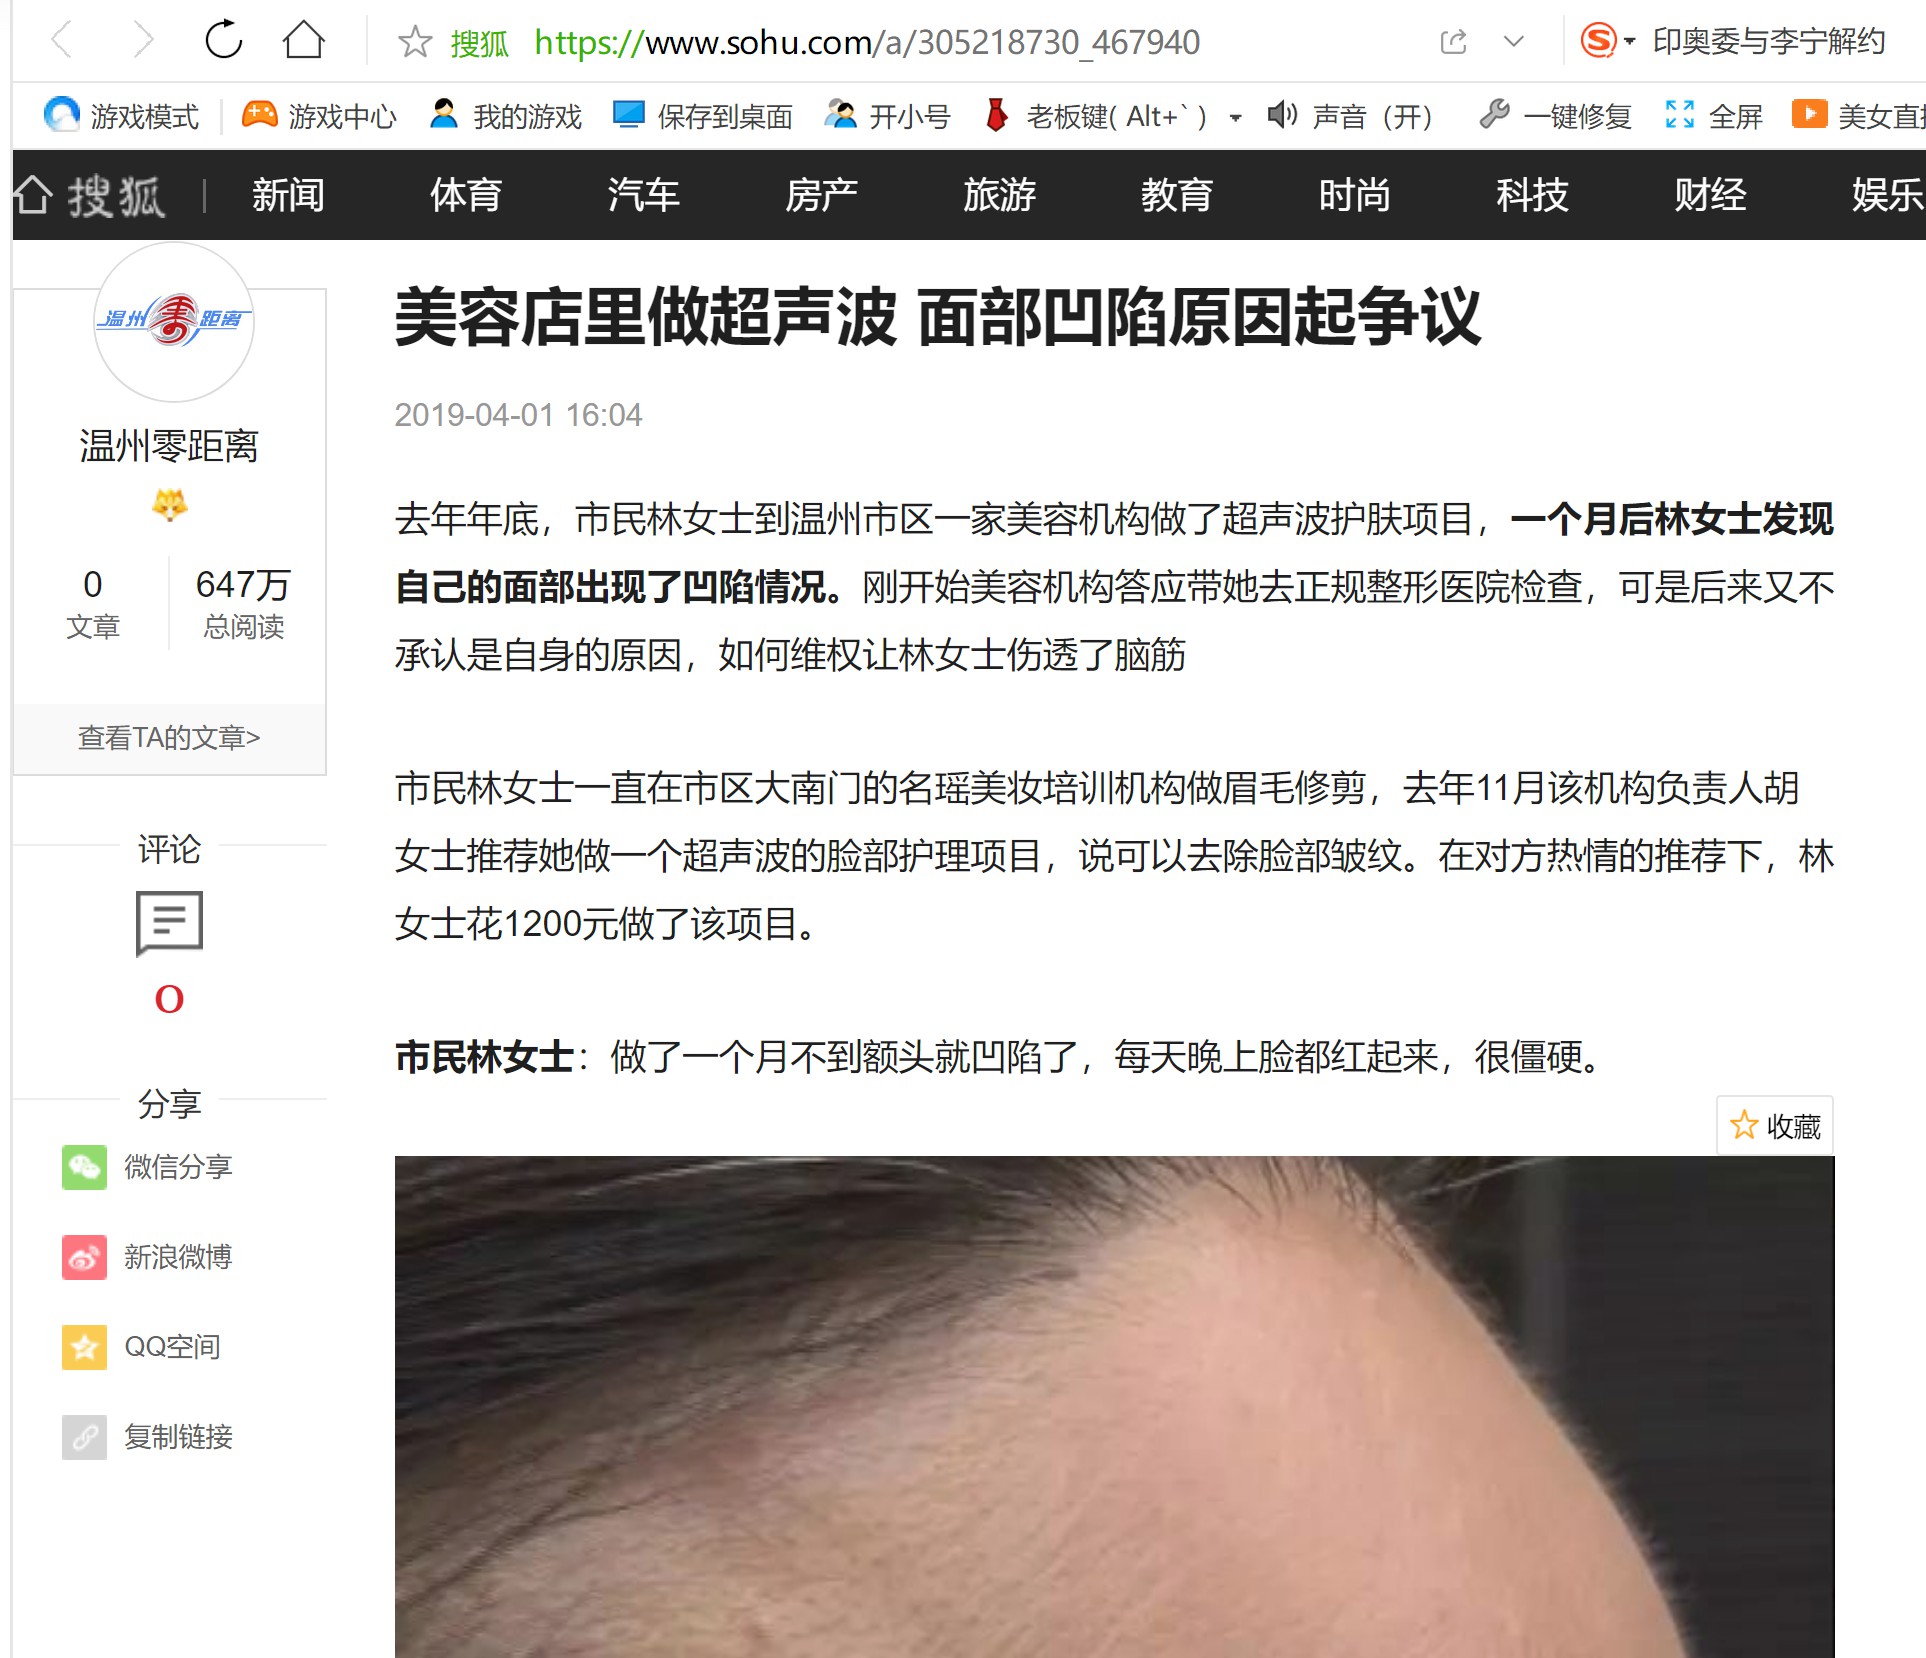Share to 新浪微博 icon
Viewport: 1926px width, 1658px height.
coord(84,1257)
